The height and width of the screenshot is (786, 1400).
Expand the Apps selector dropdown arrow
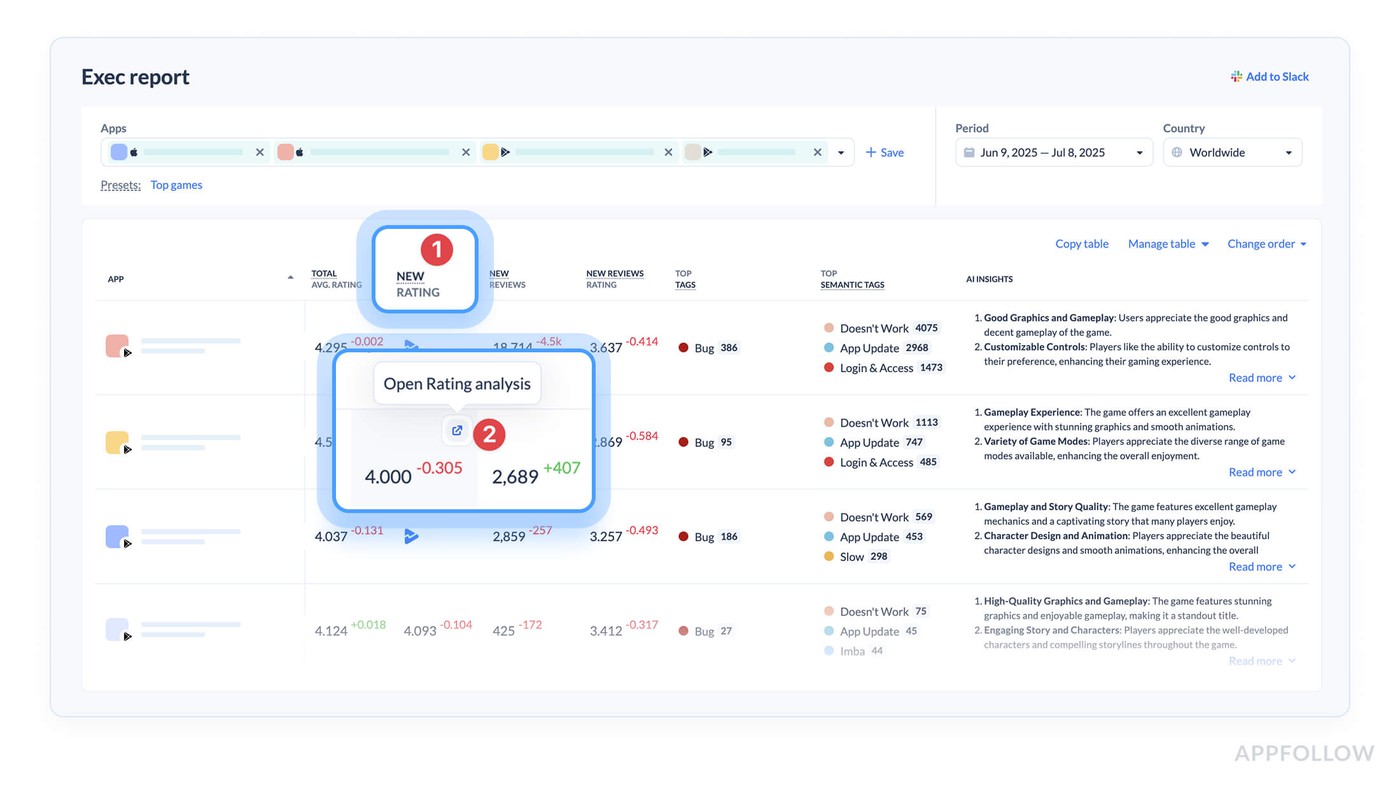pyautogui.click(x=841, y=153)
